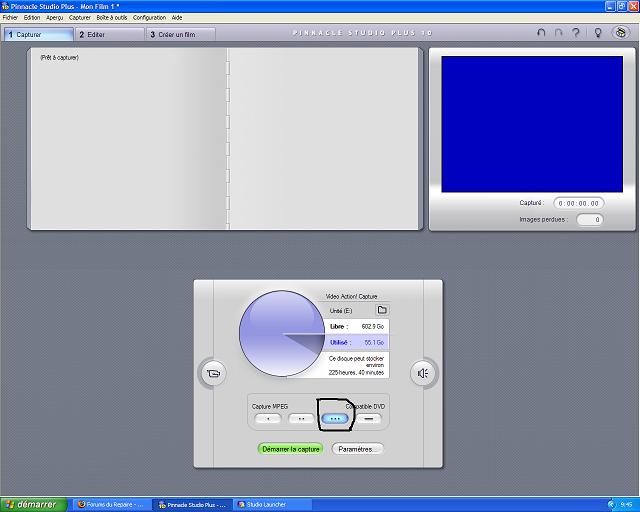The width and height of the screenshot is (640, 512).
Task: Open the Edition menu
Action: tap(32, 18)
